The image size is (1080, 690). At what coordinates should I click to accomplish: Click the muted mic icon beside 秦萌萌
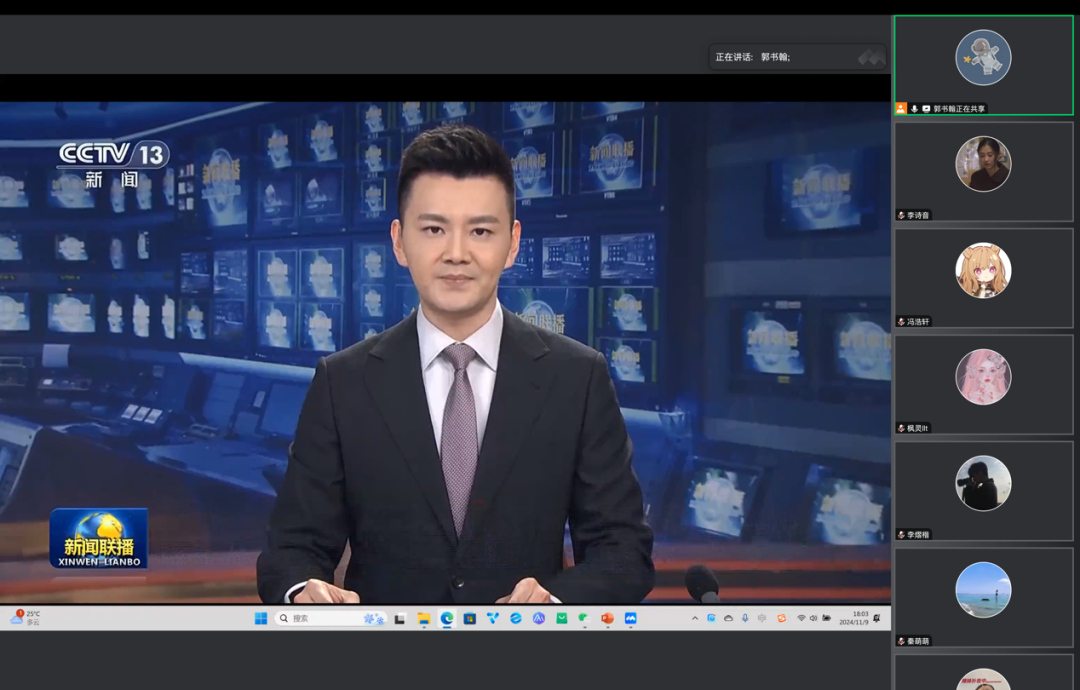[901, 641]
